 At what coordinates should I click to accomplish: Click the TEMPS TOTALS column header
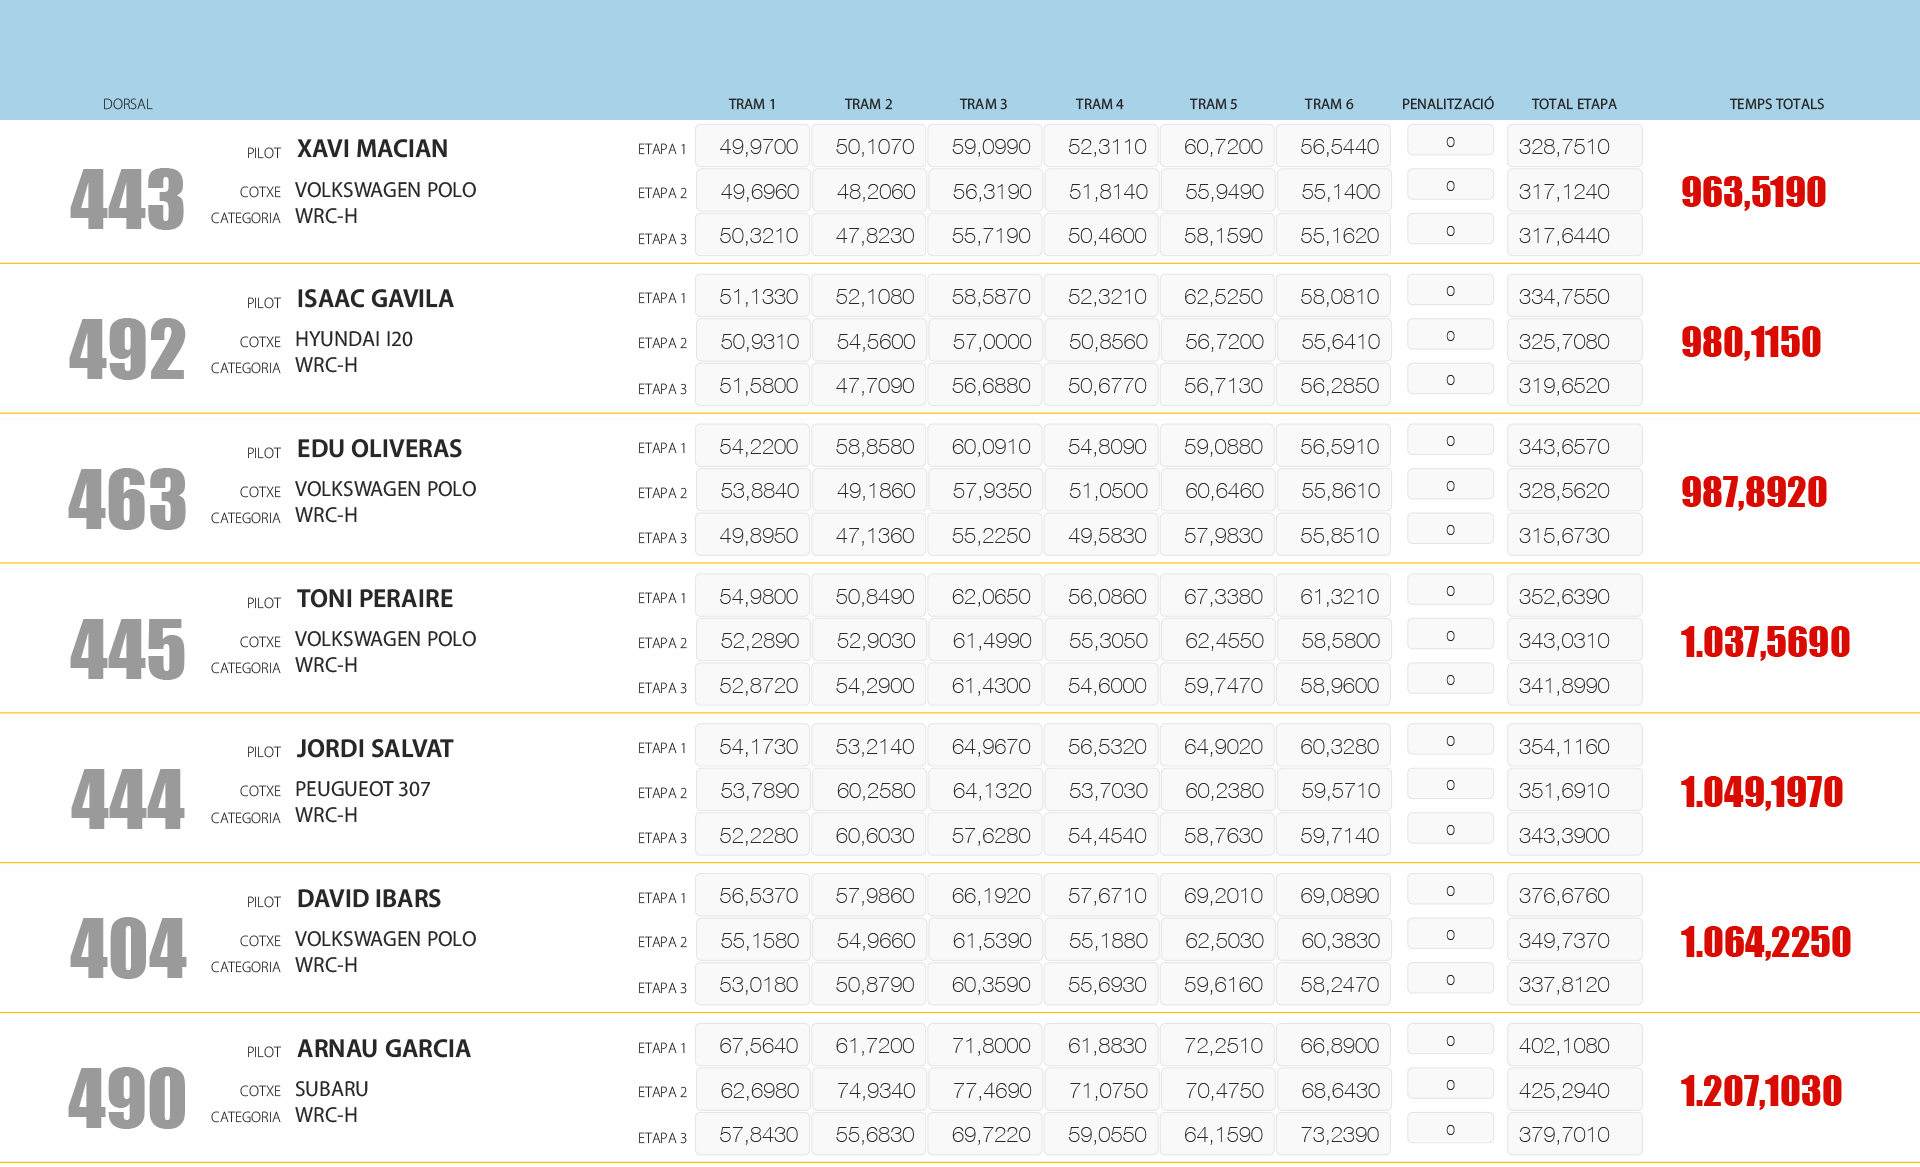(1776, 104)
